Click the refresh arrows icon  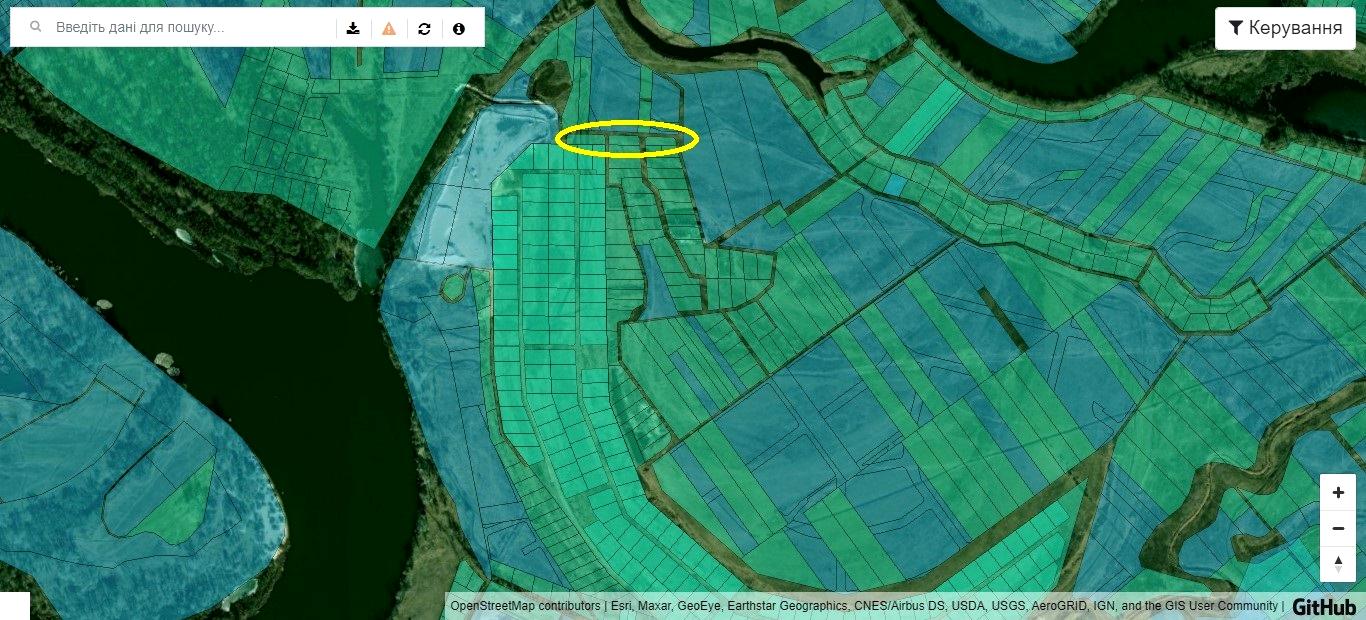pos(425,28)
